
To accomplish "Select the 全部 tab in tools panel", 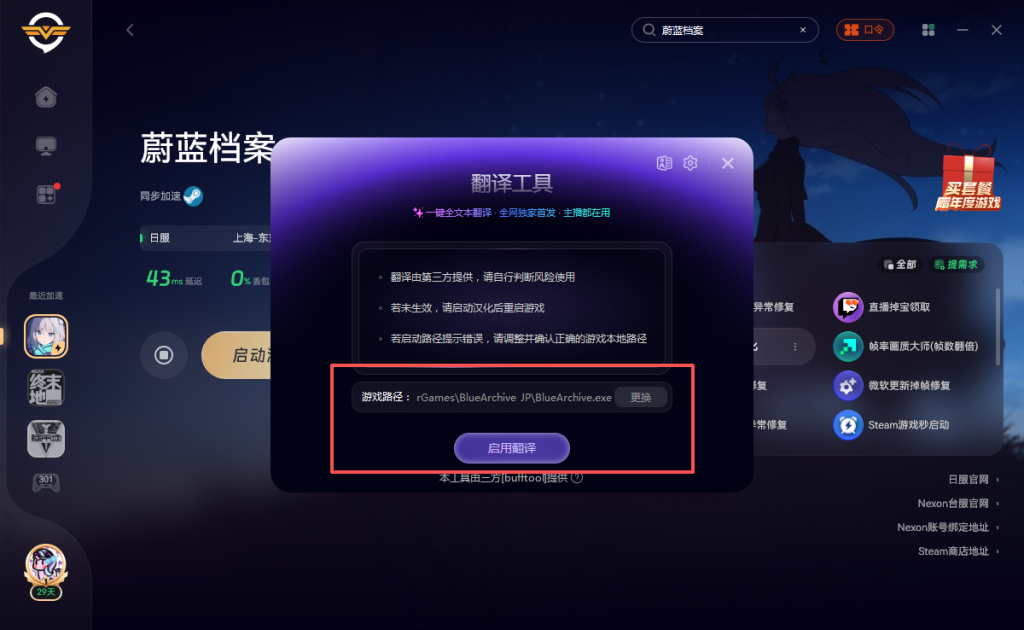I will [900, 264].
